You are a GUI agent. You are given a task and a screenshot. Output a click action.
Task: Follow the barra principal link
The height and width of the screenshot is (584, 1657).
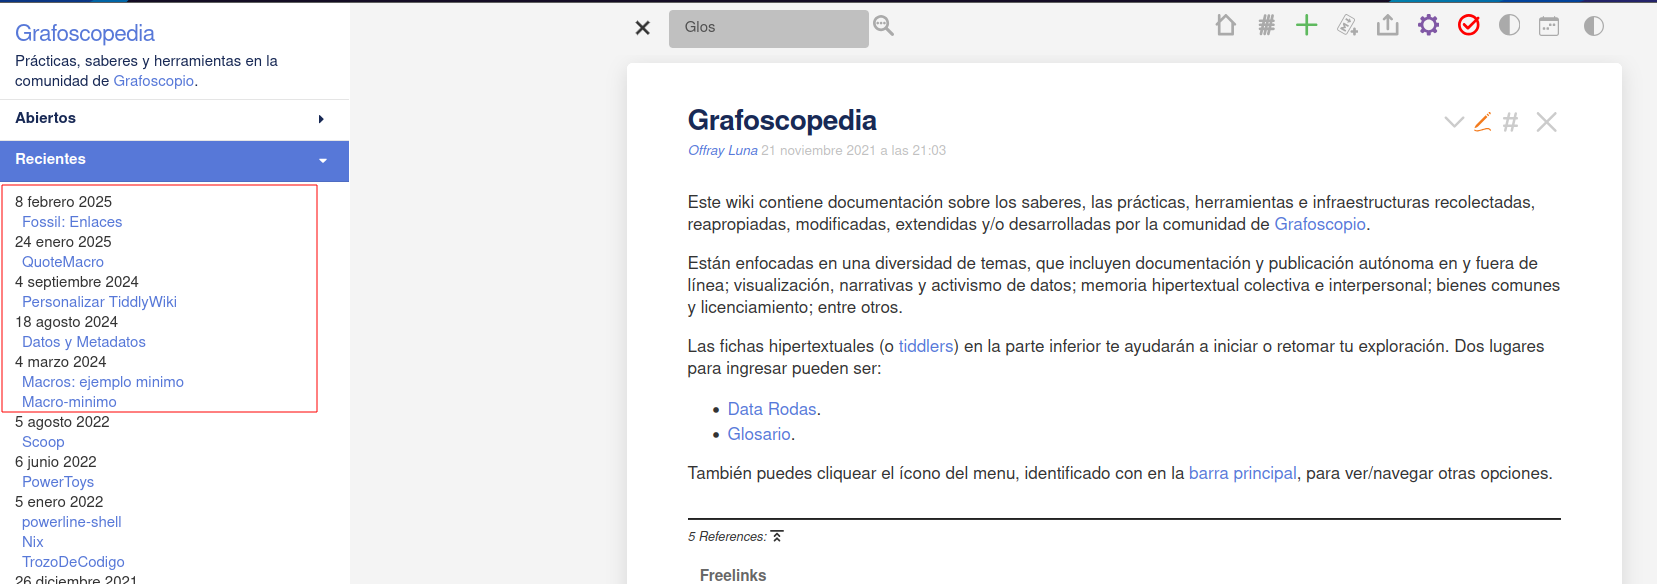pos(1243,473)
